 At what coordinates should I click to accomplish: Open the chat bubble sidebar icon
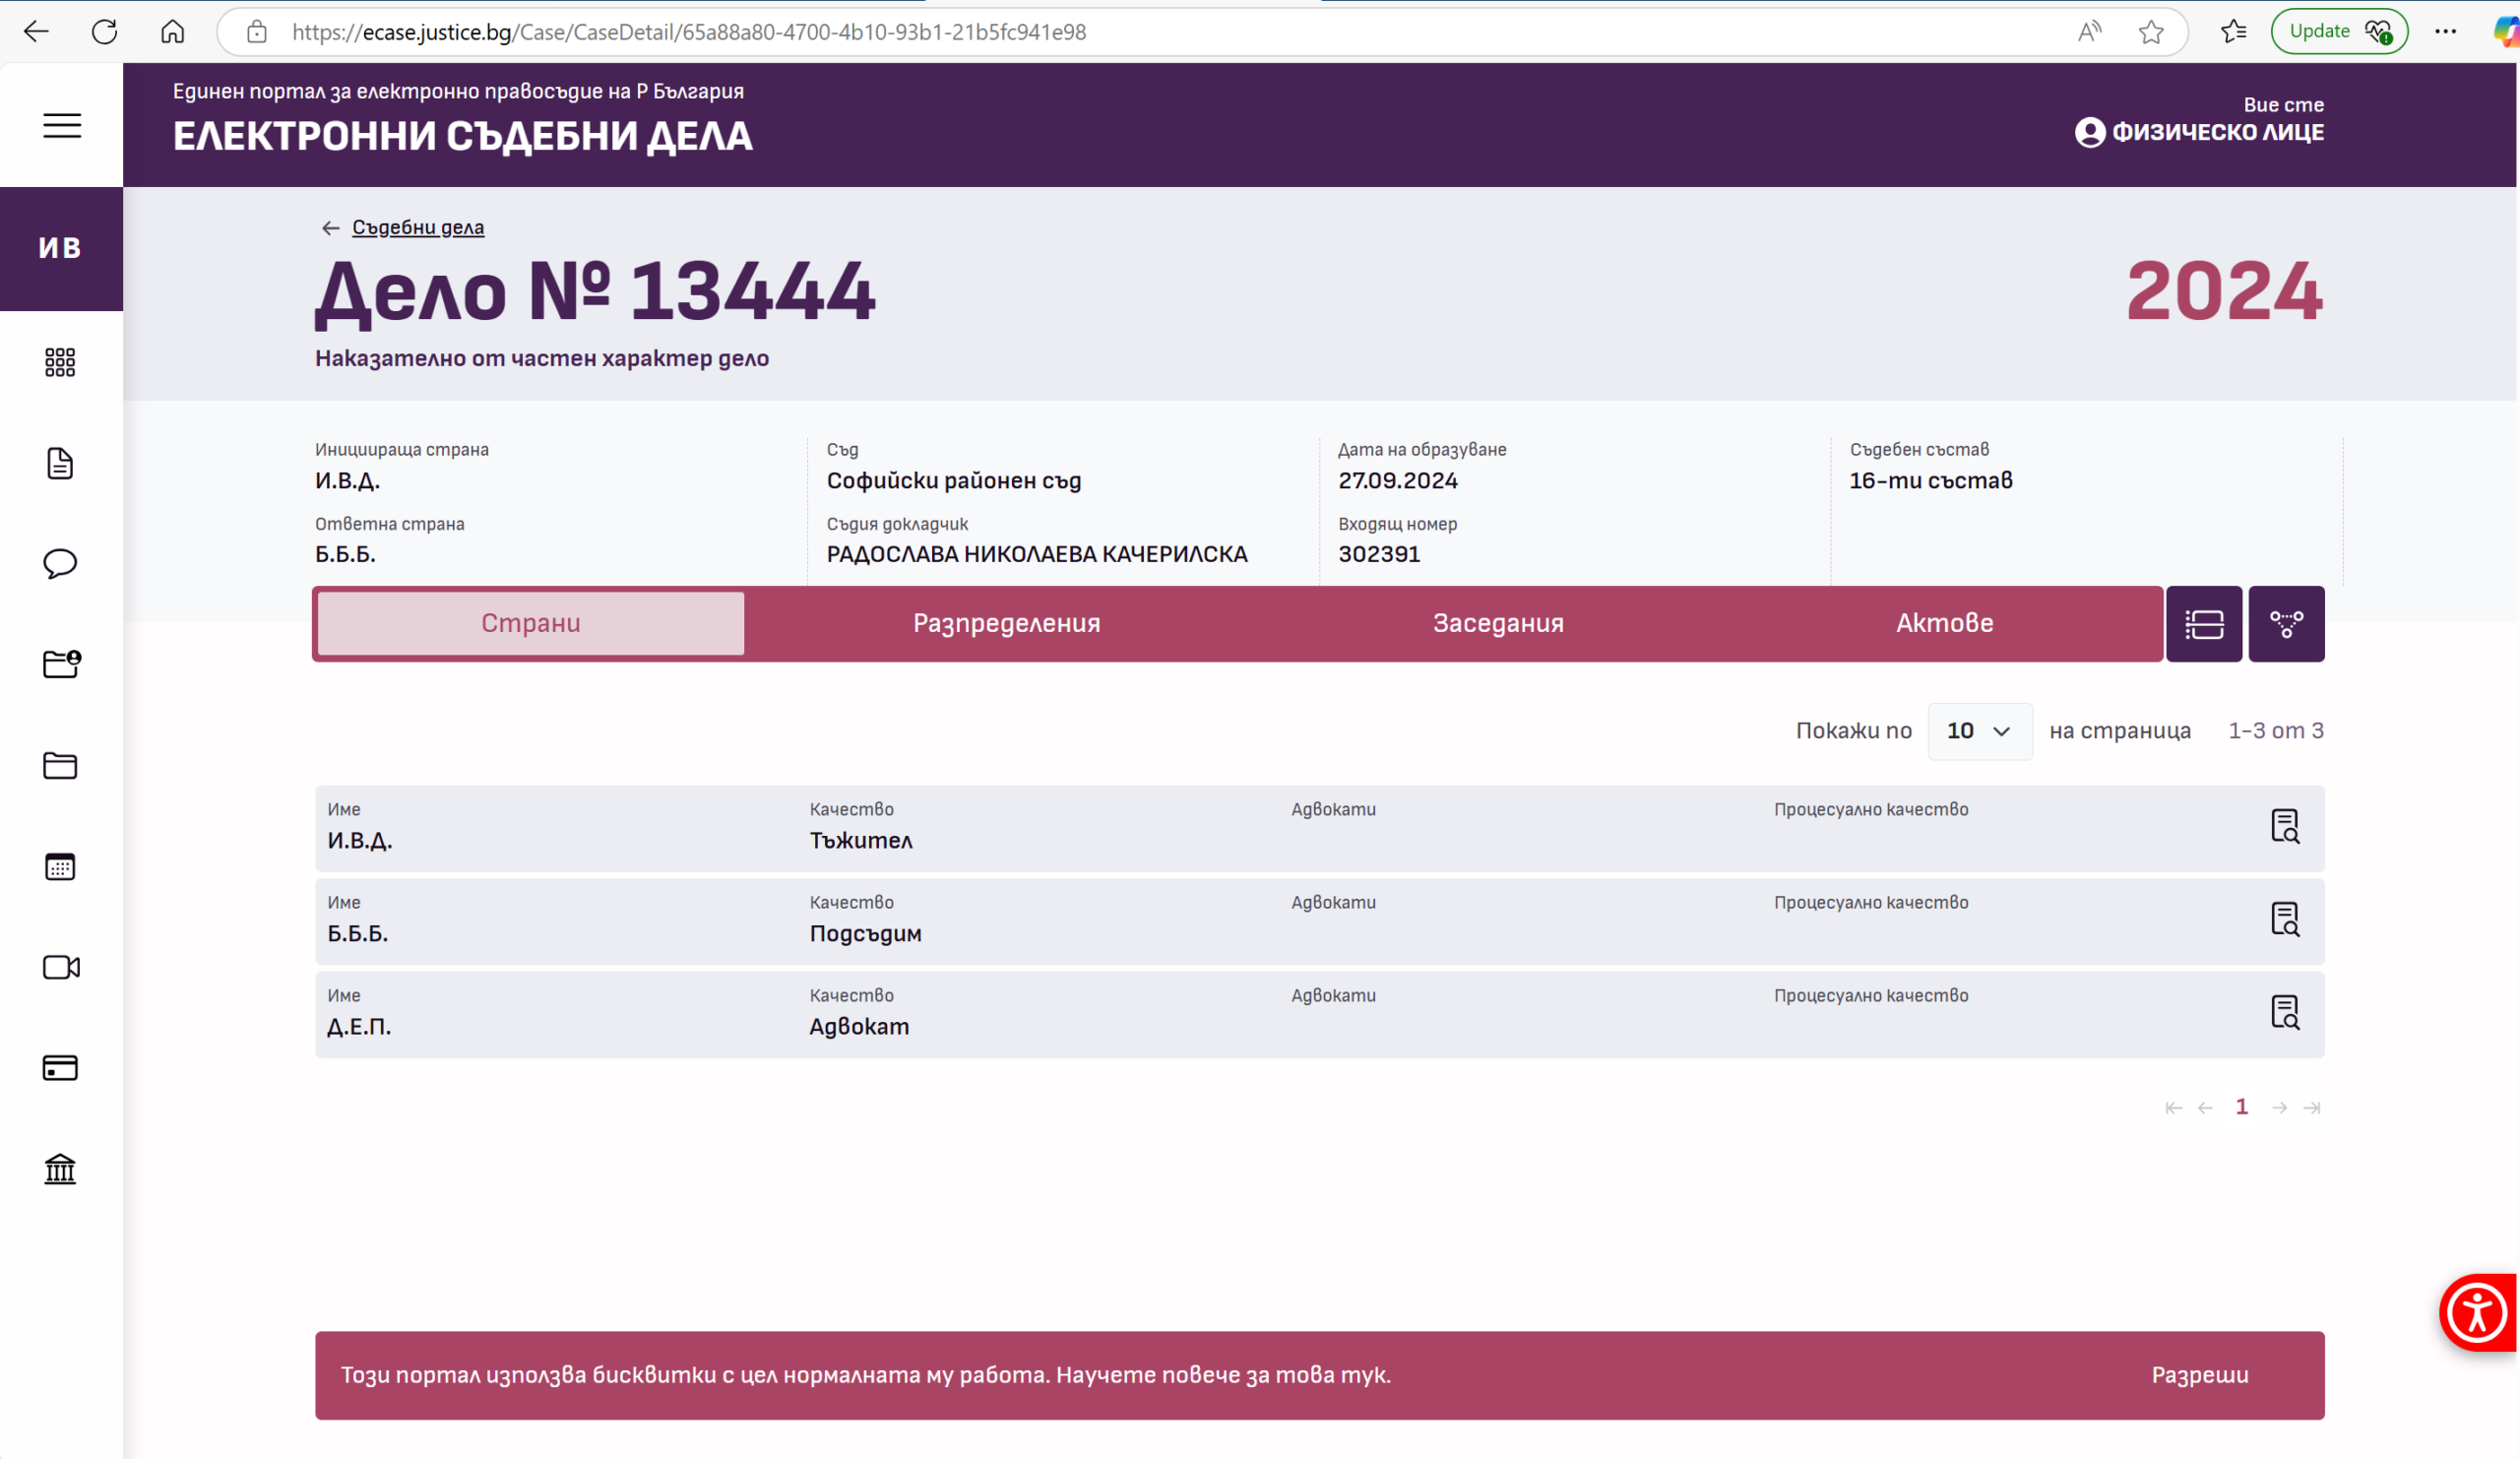(60, 563)
